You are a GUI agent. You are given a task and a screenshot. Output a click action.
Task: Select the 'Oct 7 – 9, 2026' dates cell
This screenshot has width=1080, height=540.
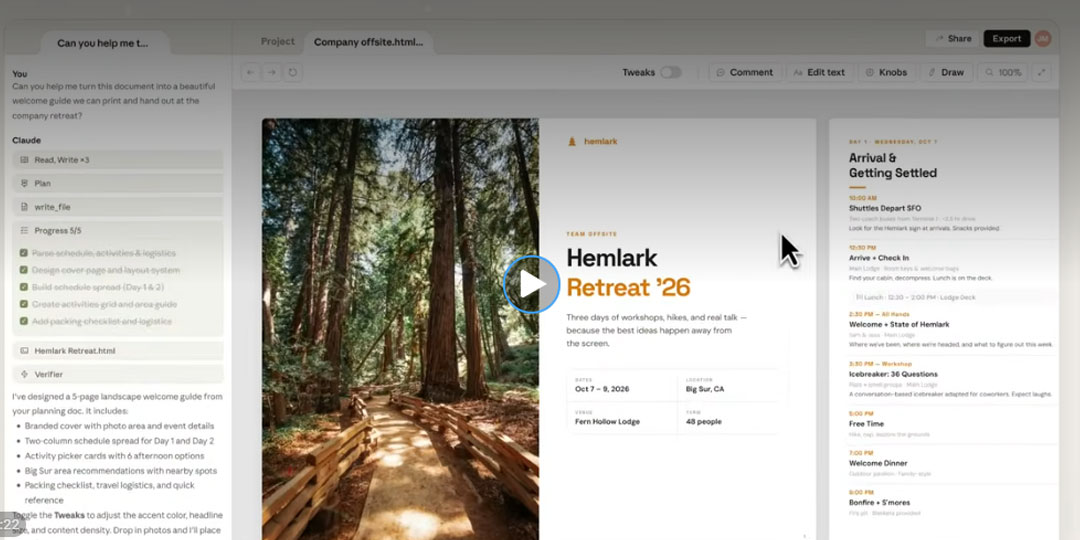point(622,385)
